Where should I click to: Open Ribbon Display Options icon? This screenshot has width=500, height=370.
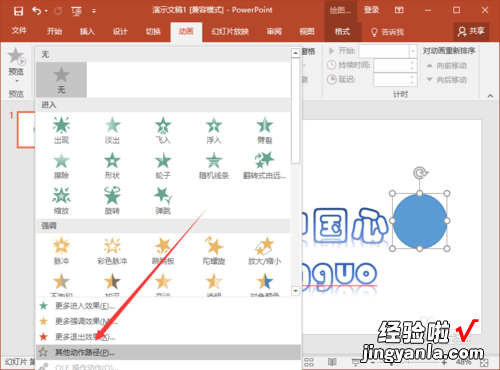[399, 10]
